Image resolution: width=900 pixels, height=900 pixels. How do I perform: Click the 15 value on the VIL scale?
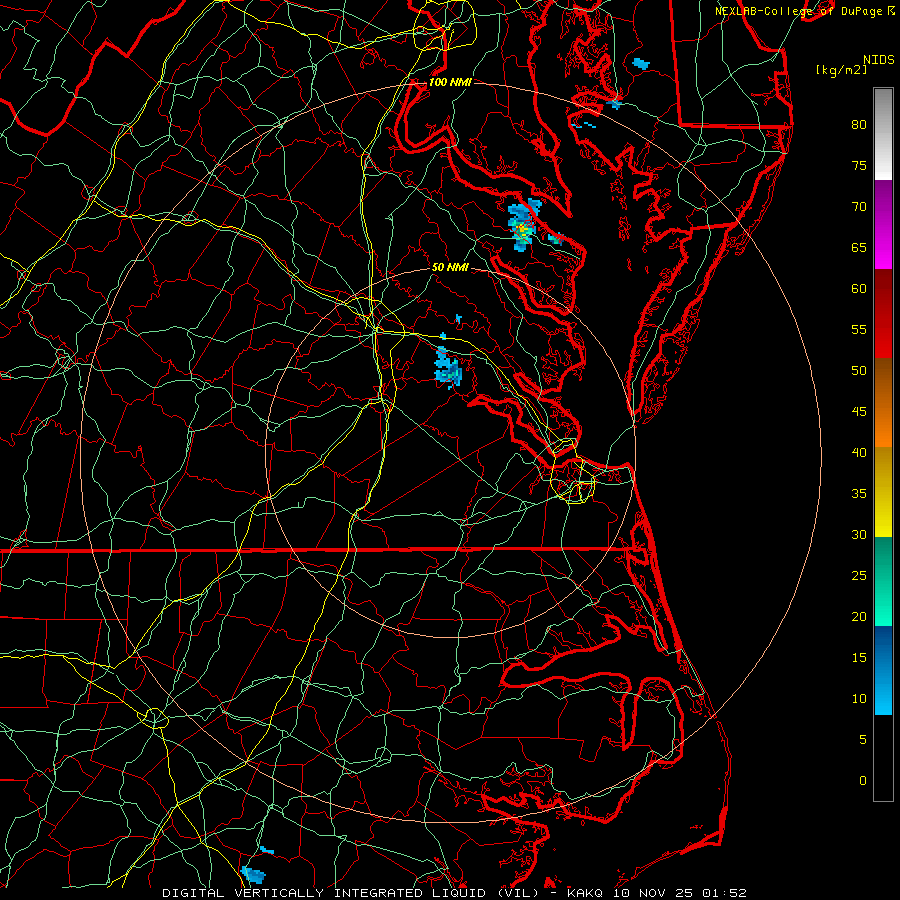click(x=859, y=657)
